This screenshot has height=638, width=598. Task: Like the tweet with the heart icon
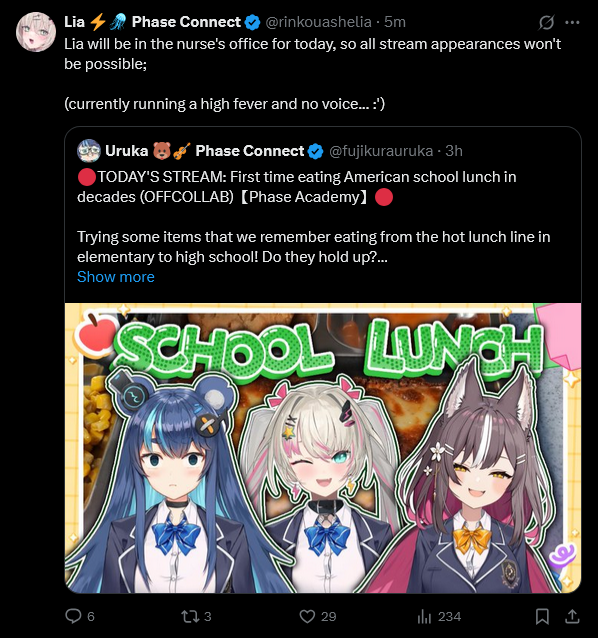pos(307,616)
